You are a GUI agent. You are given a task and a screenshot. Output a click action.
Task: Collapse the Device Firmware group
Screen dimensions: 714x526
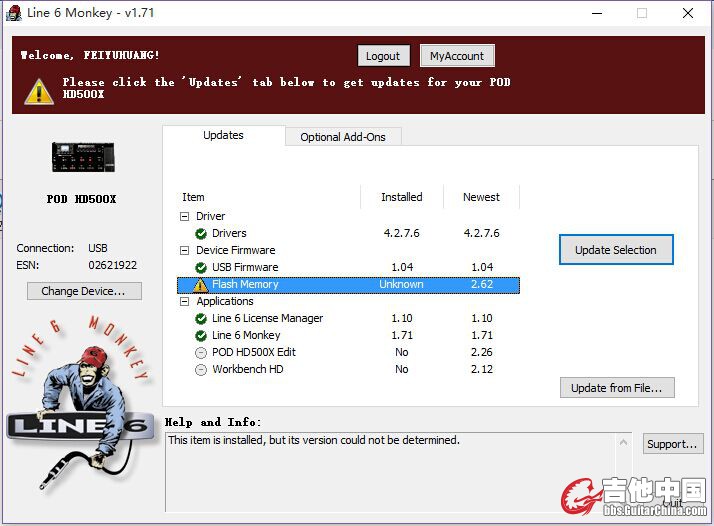pyautogui.click(x=184, y=250)
